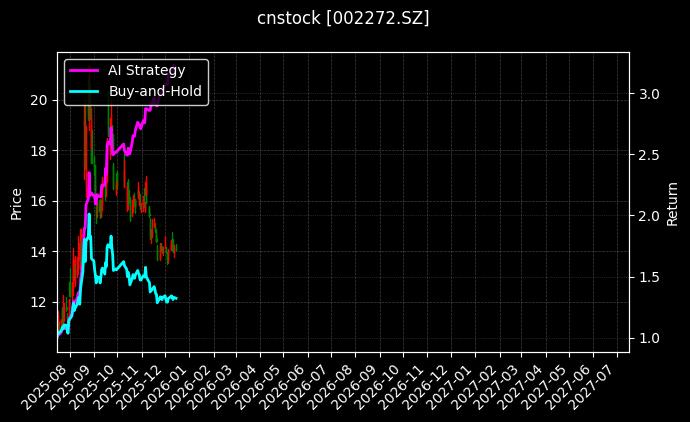Click the Return axis label
Screen dimensions: 690x422
[672, 202]
